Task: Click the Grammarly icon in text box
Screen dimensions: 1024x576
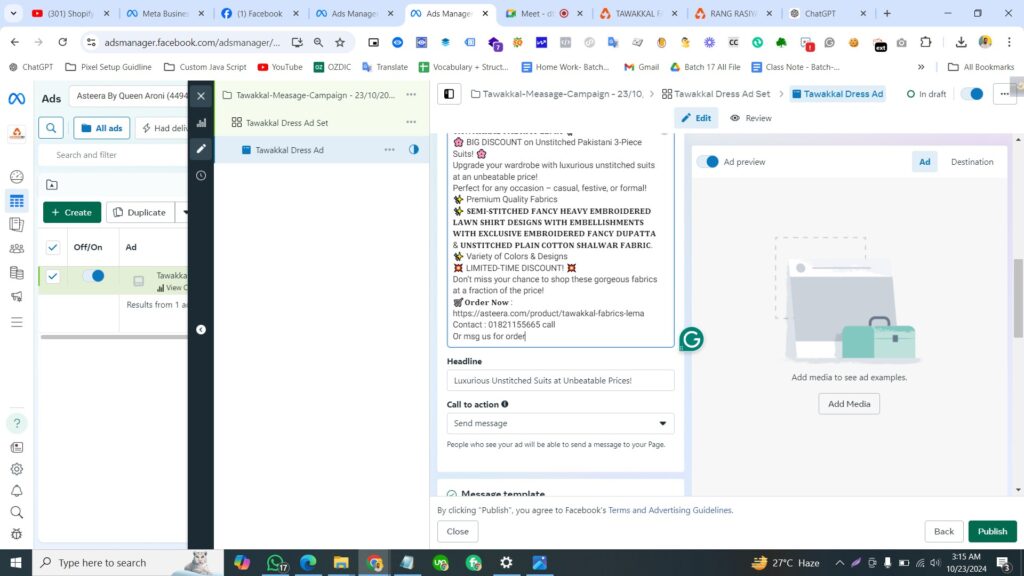Action: coord(691,339)
